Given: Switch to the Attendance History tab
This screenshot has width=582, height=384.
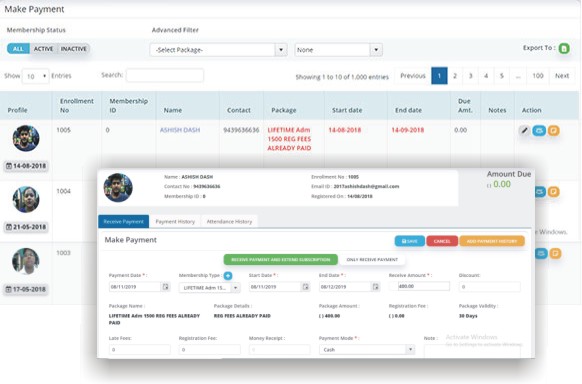Looking at the screenshot, I should tap(229, 221).
